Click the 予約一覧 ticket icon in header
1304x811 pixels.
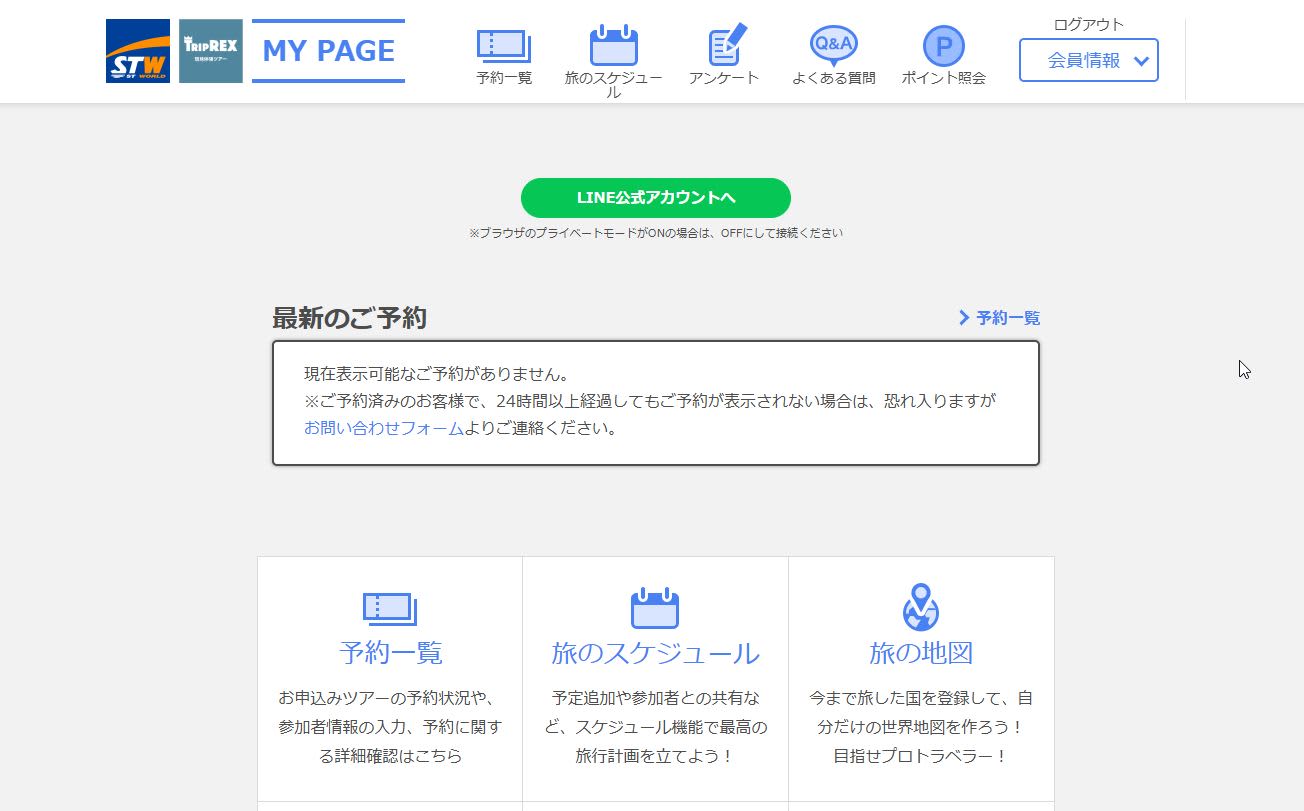pyautogui.click(x=504, y=46)
